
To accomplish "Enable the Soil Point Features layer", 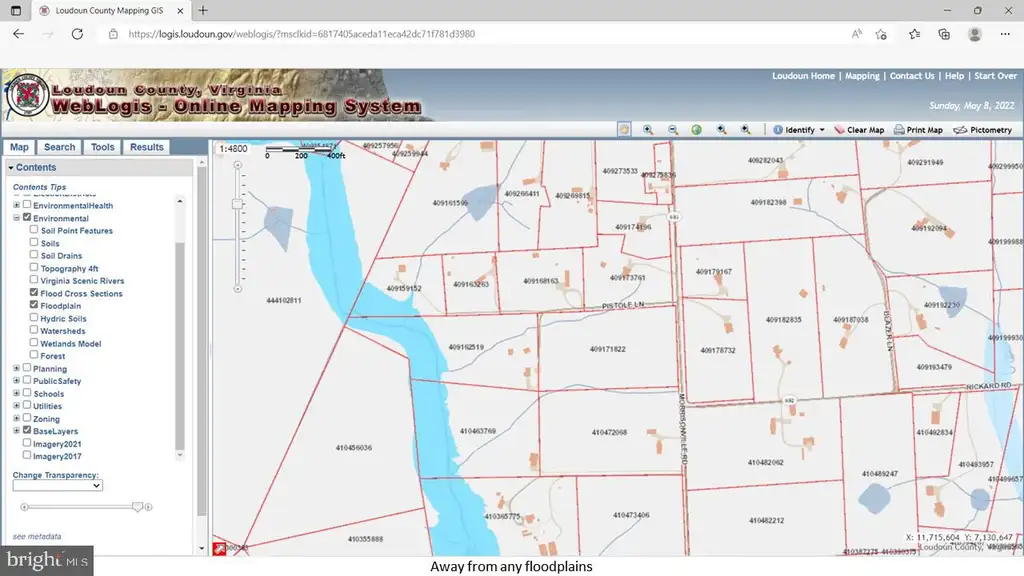I will click(34, 229).
